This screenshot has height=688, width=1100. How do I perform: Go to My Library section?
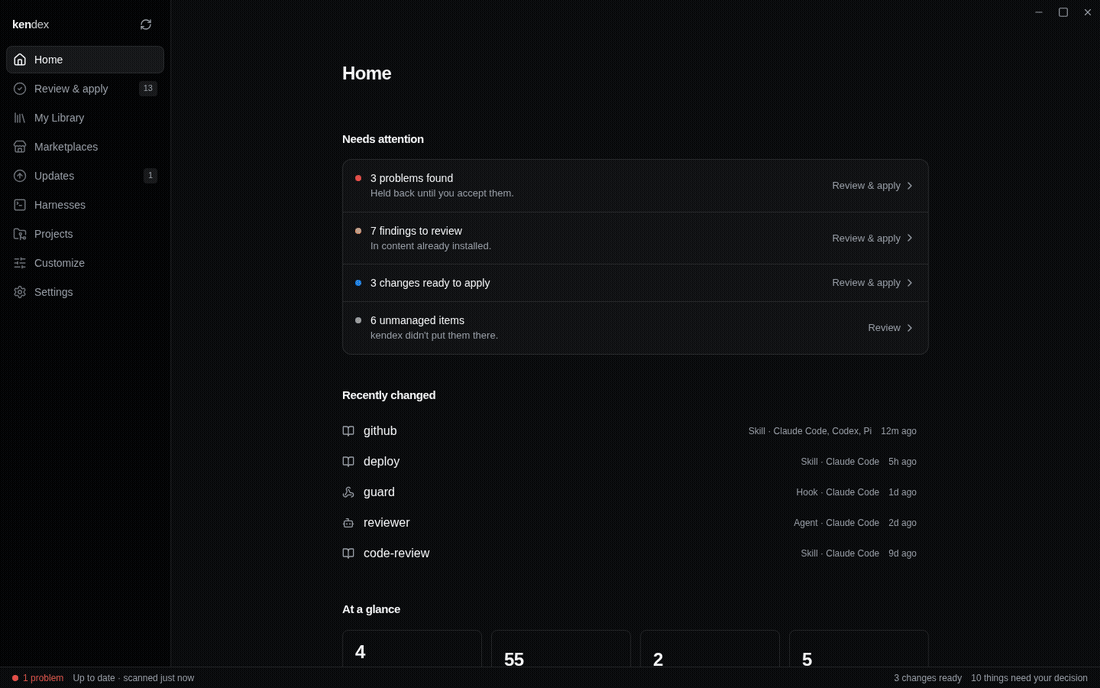(x=85, y=118)
